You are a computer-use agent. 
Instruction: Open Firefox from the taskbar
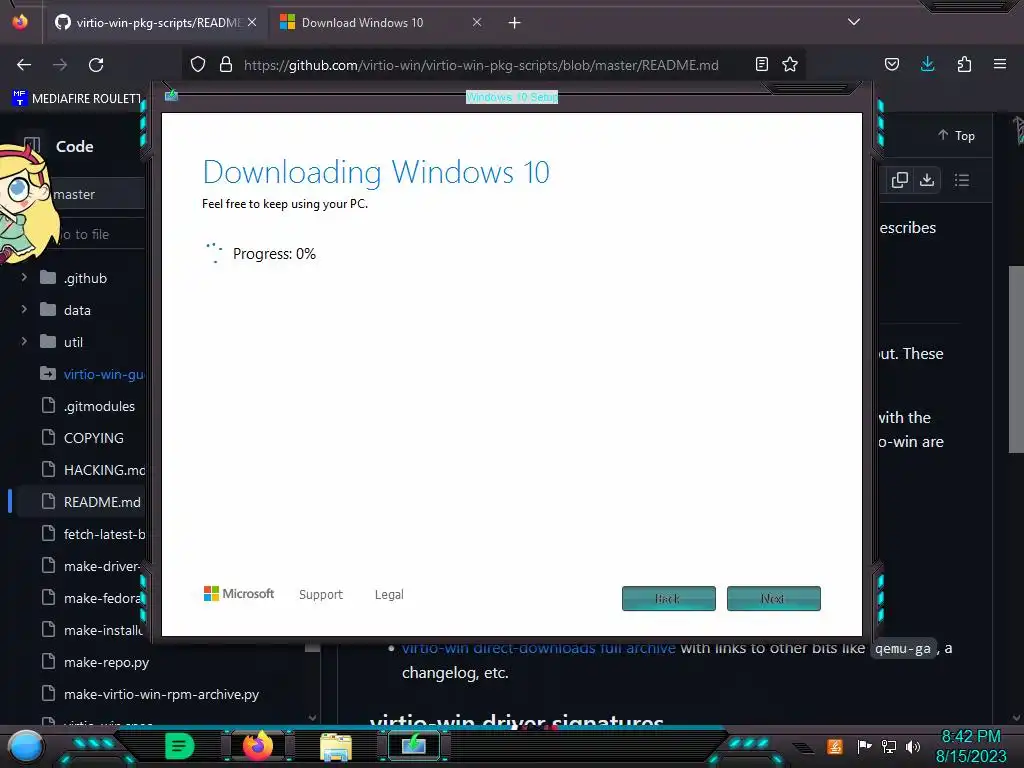click(257, 746)
